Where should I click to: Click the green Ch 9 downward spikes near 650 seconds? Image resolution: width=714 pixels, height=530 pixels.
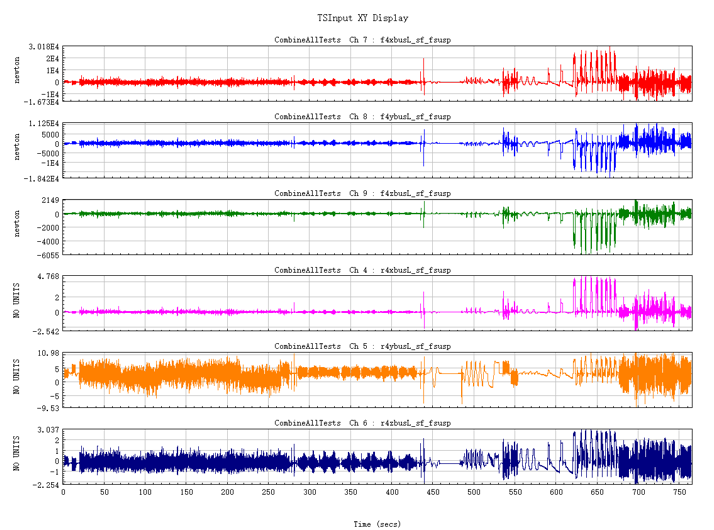click(x=595, y=231)
